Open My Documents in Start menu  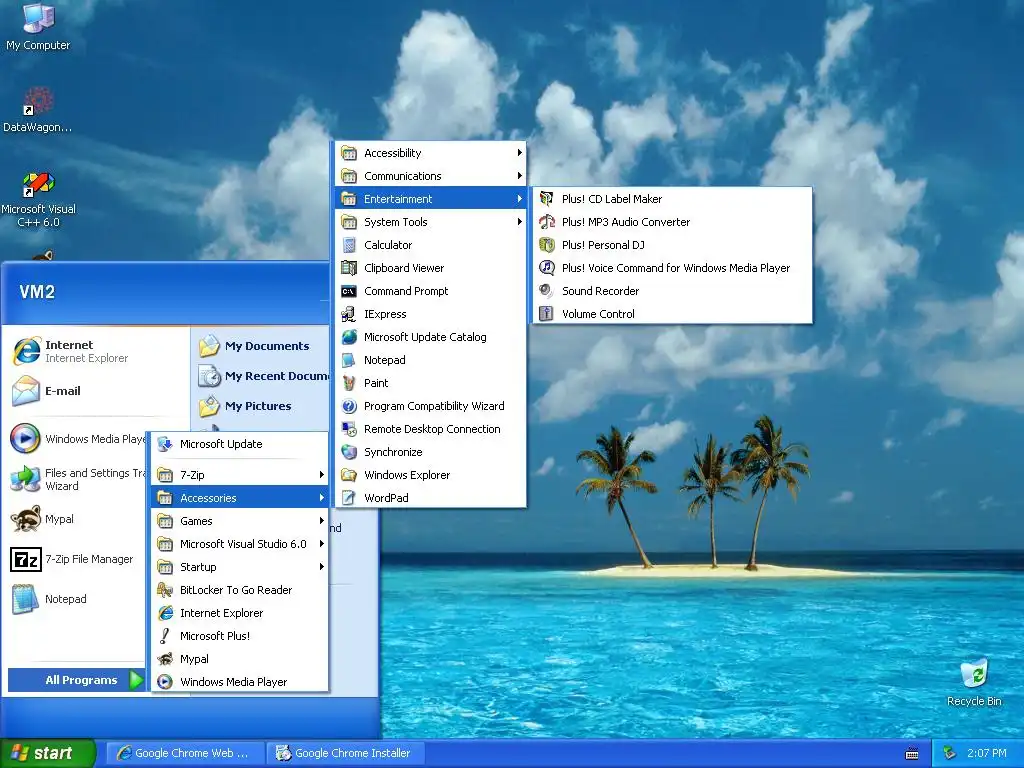click(x=262, y=346)
